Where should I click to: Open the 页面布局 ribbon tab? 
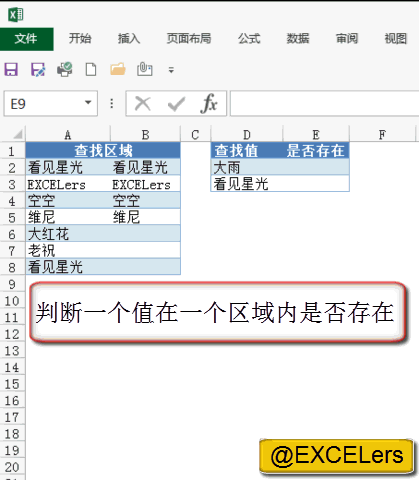click(189, 39)
